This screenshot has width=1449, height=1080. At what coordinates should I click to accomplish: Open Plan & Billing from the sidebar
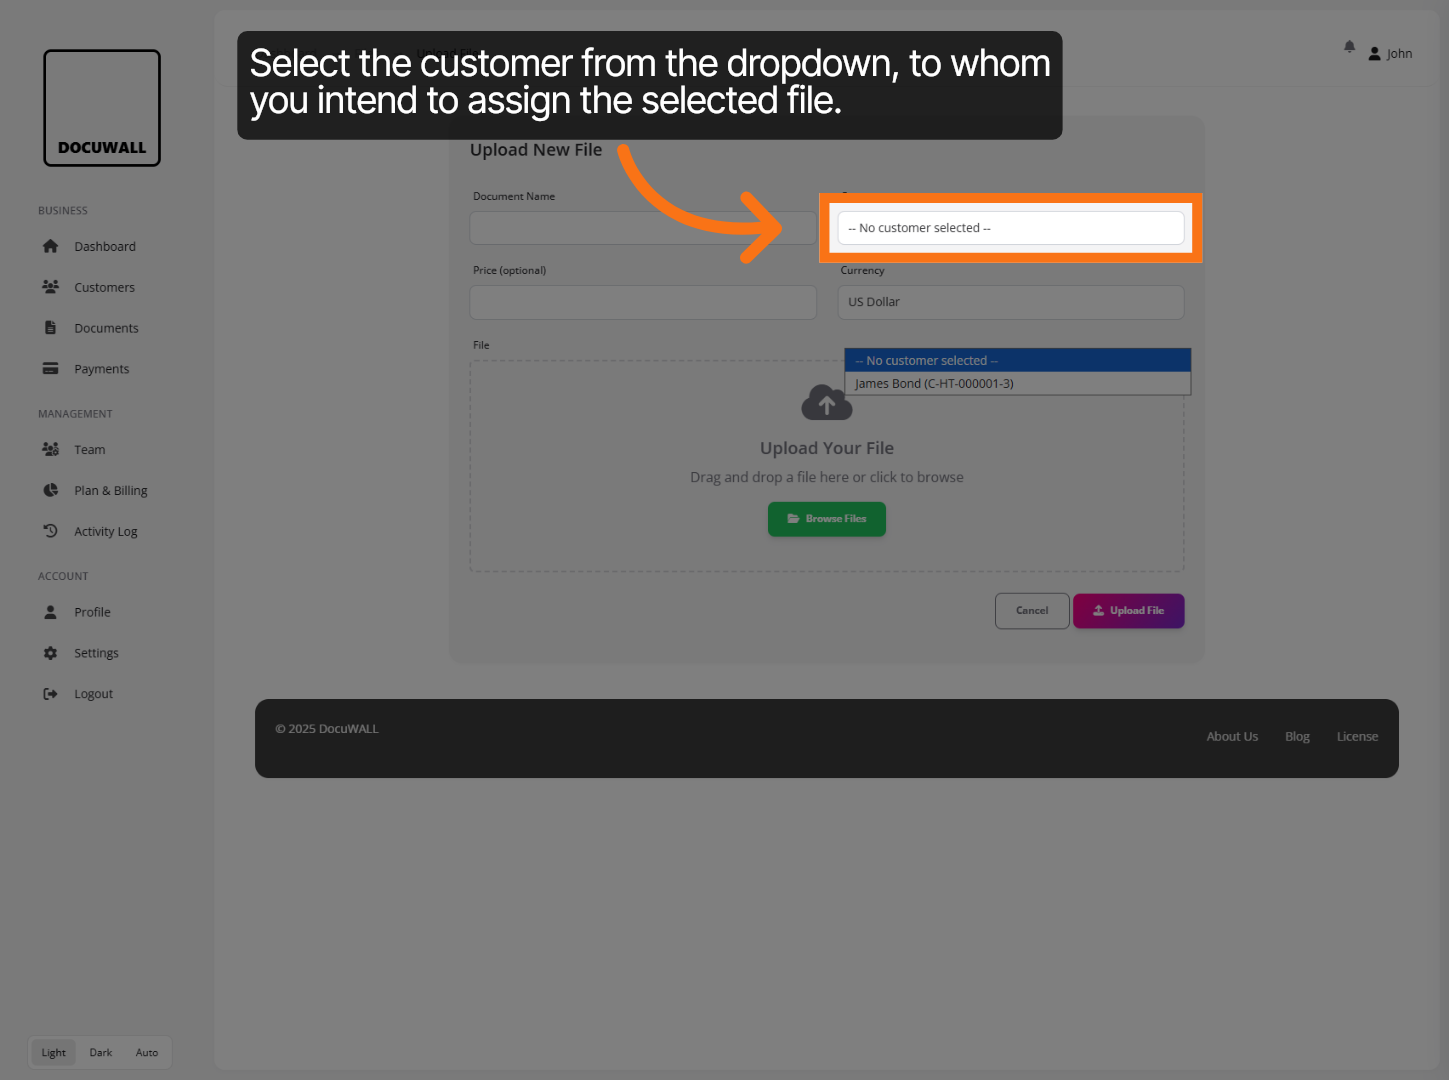pos(50,490)
